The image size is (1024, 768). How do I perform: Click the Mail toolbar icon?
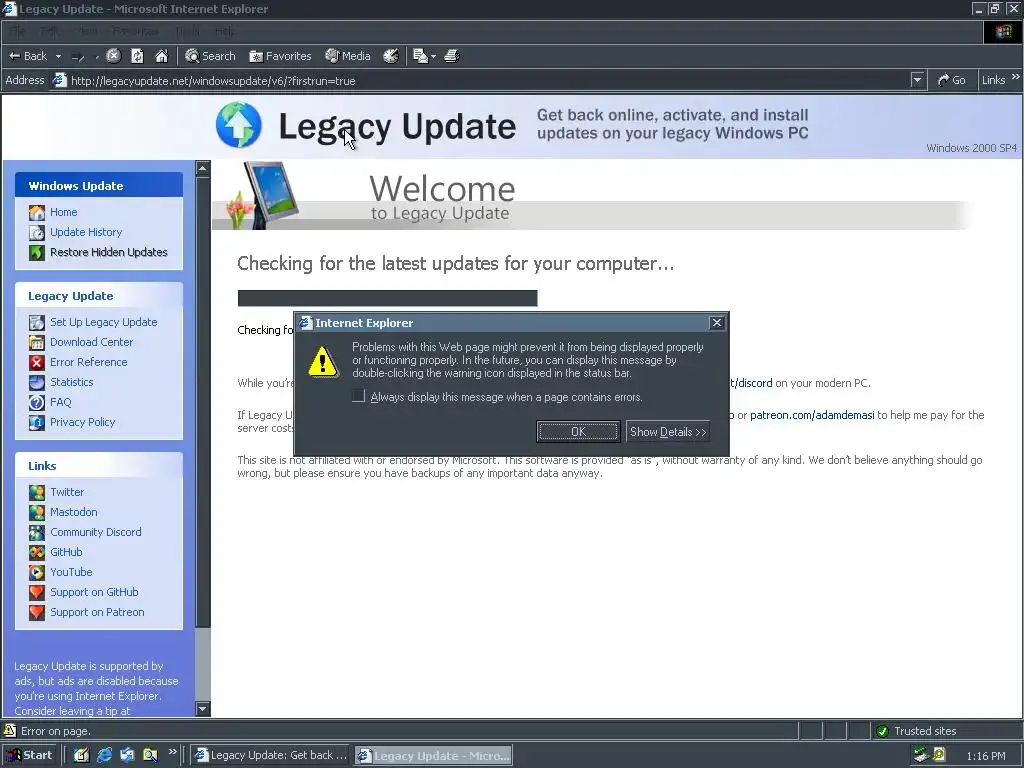point(421,56)
